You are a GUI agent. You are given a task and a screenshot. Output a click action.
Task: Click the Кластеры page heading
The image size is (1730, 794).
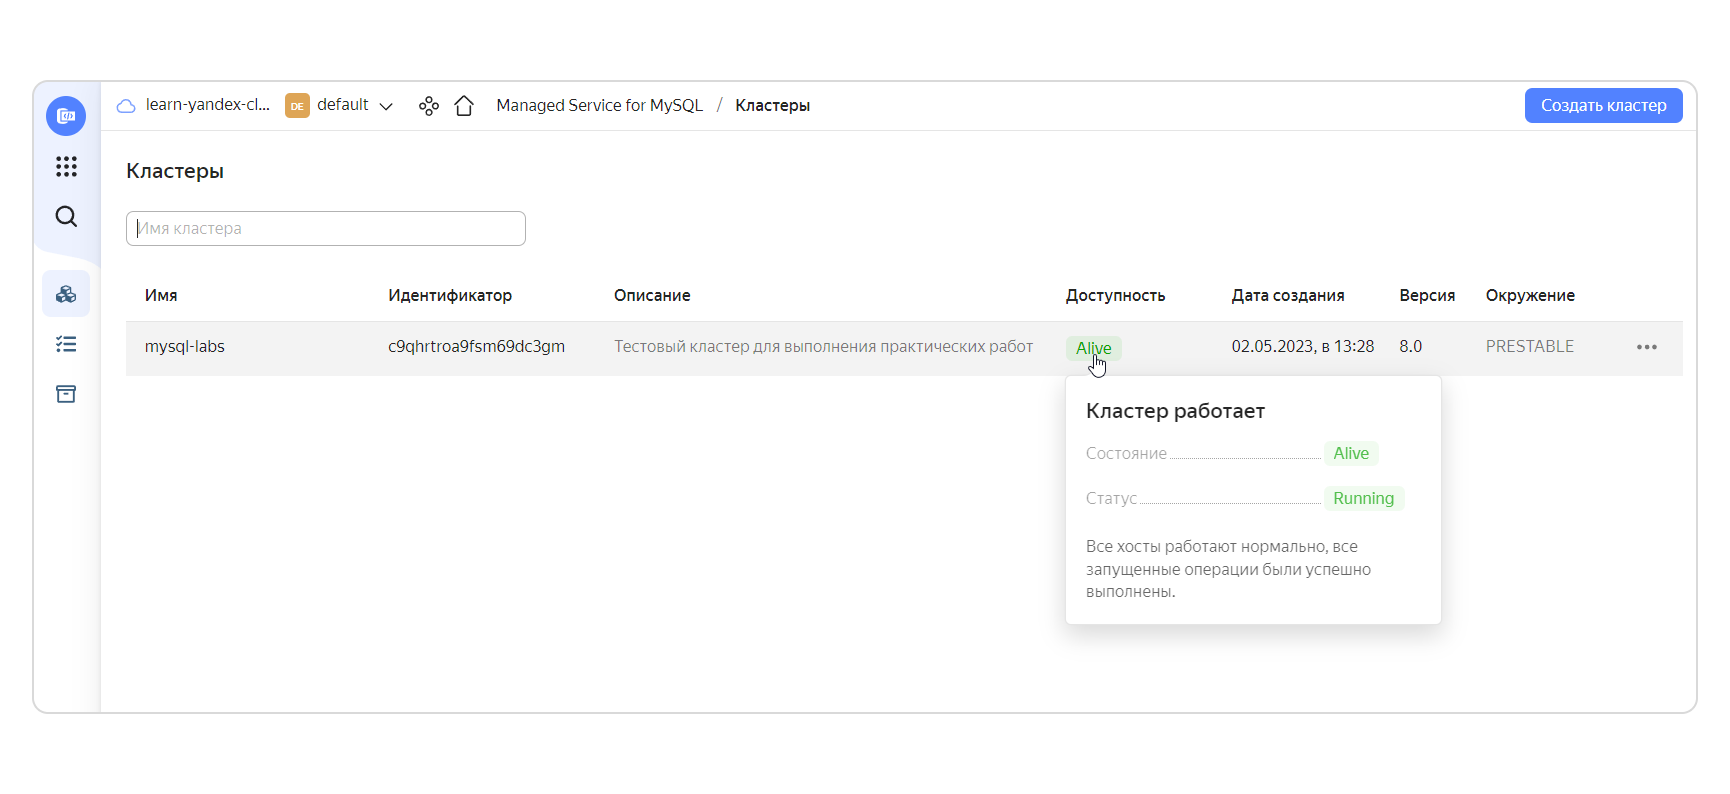(175, 171)
